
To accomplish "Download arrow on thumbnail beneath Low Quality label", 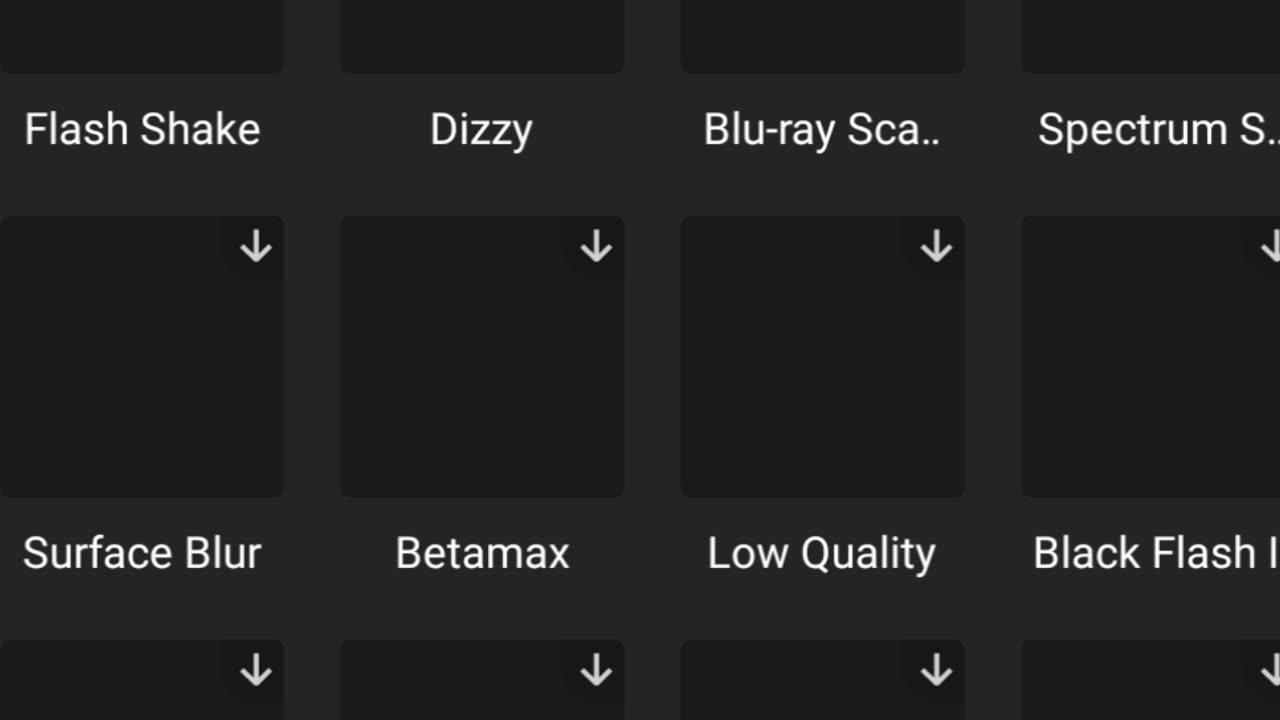I will [x=936, y=670].
